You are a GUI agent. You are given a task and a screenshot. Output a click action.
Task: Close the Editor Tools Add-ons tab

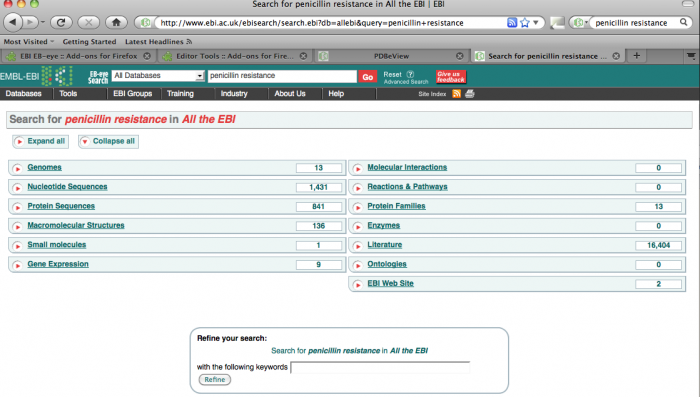pos(303,56)
